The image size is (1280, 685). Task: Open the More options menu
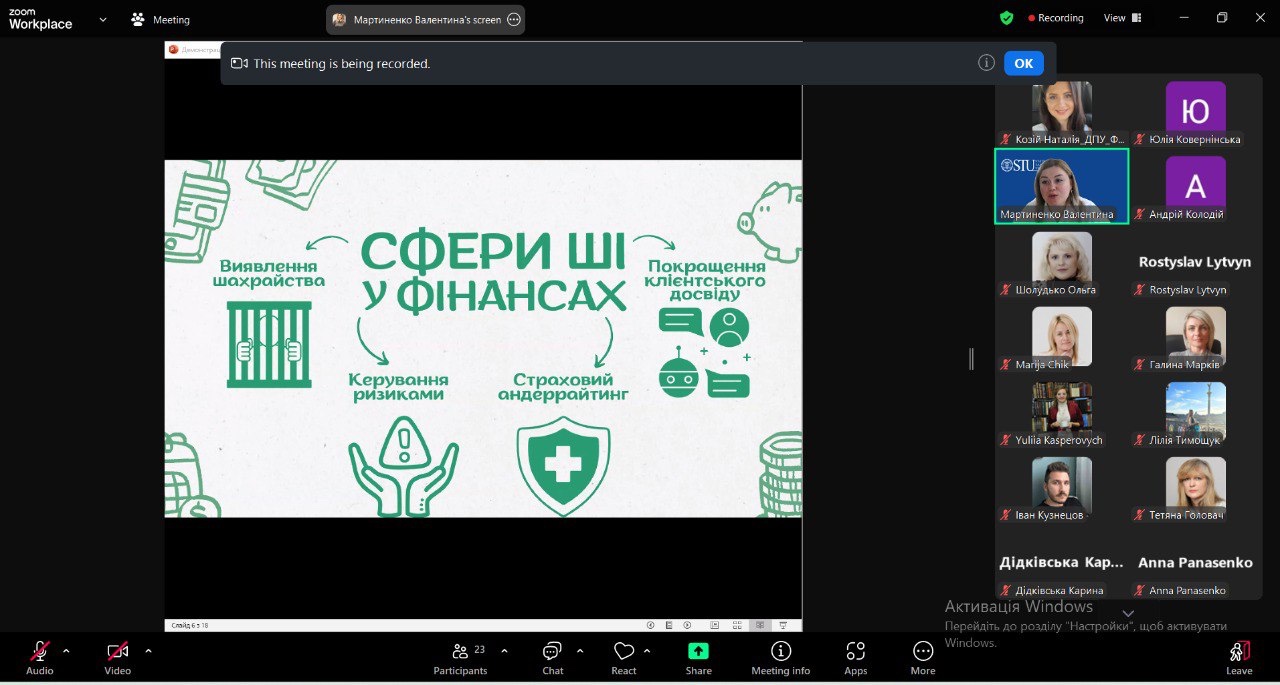tap(922, 656)
